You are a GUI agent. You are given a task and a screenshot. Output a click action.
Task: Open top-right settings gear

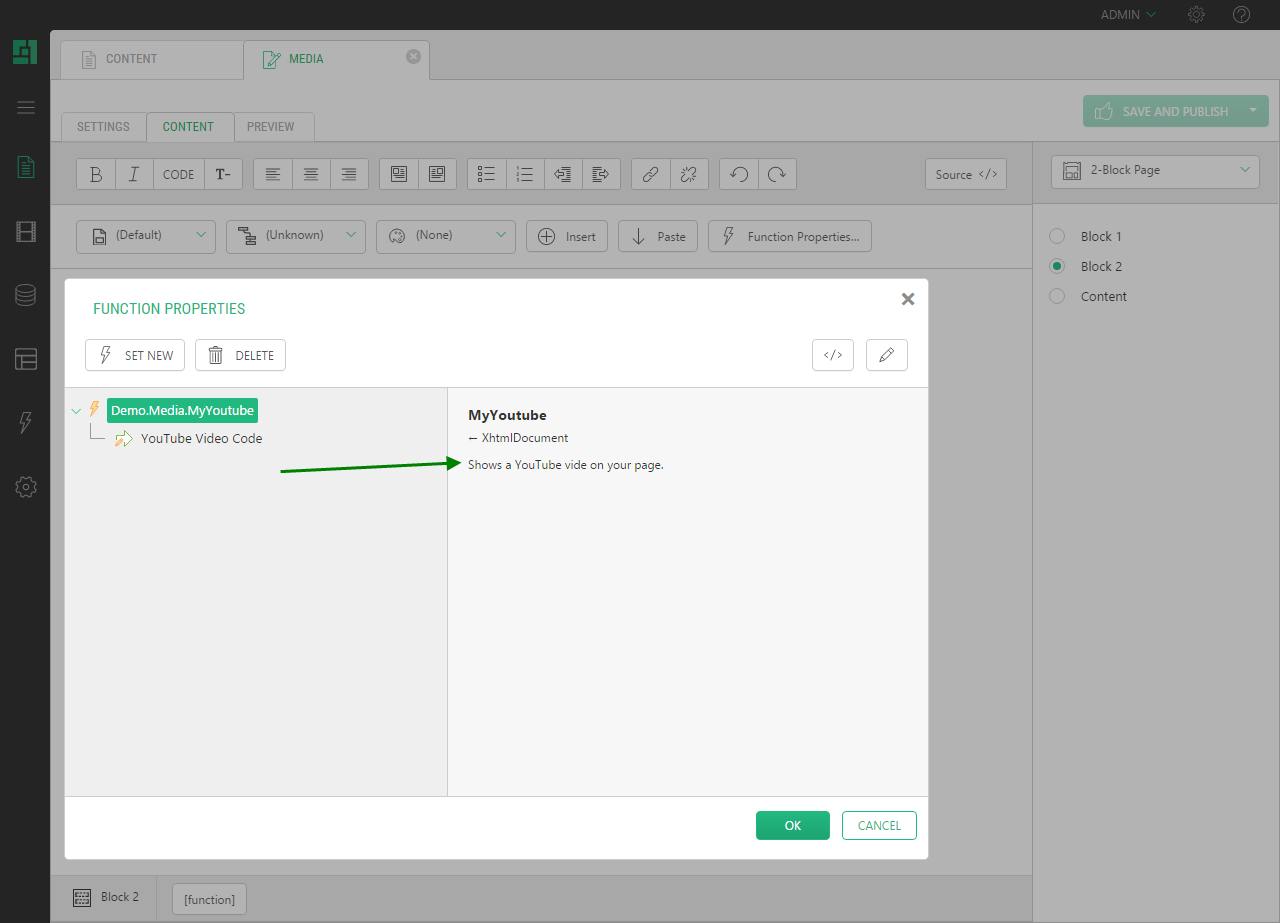[x=1196, y=15]
